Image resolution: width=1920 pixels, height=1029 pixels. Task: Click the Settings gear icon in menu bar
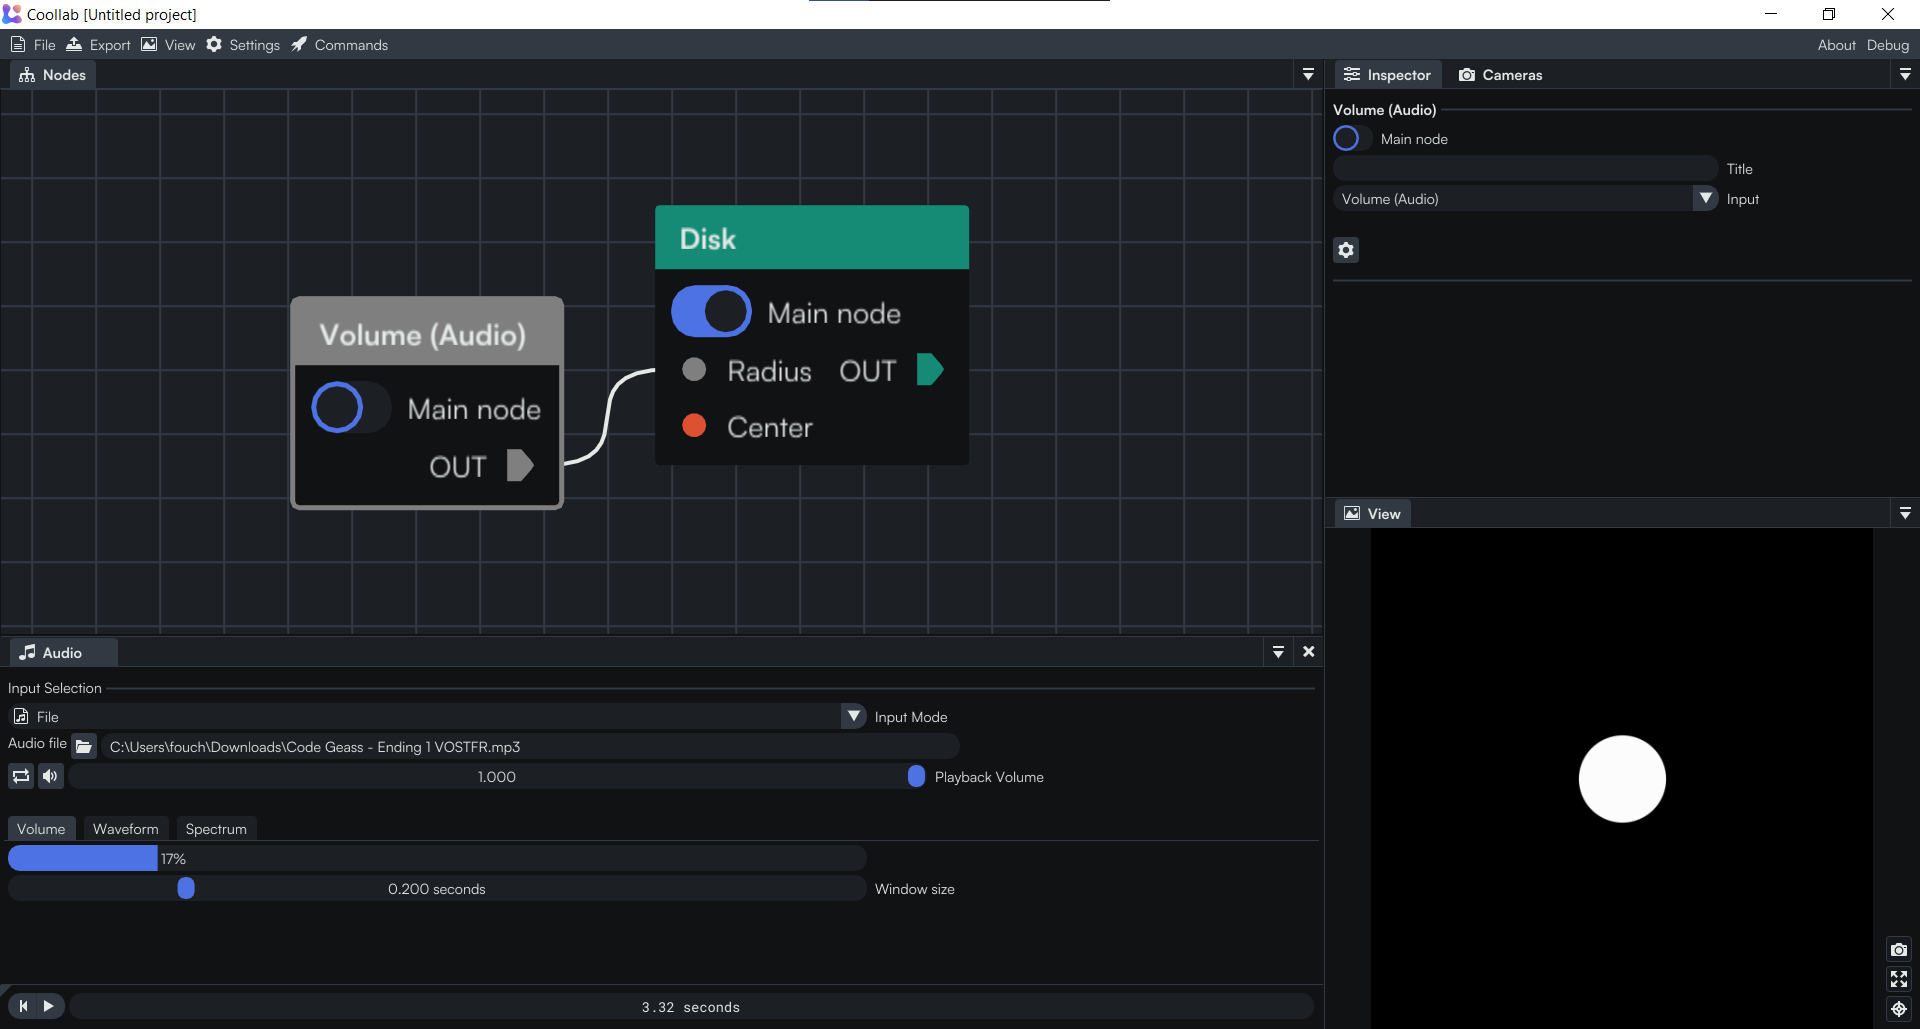[x=214, y=44]
